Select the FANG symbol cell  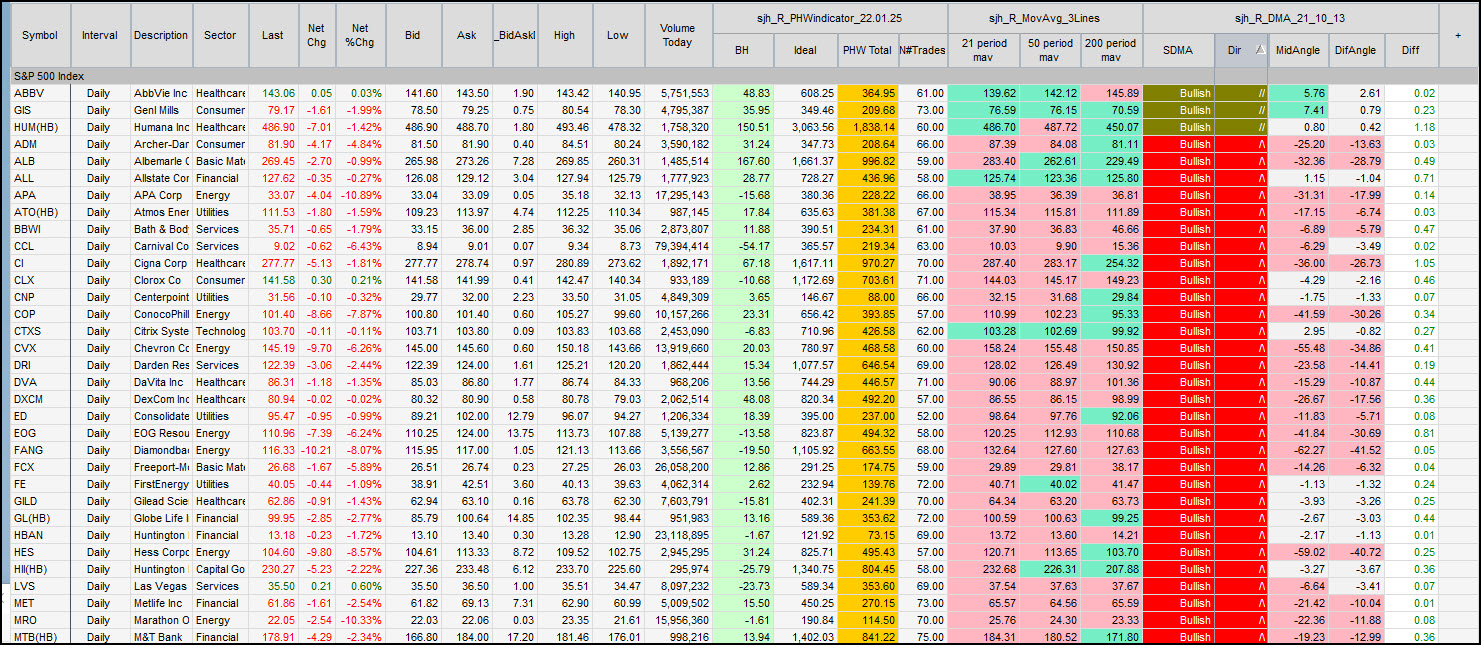tap(40, 450)
